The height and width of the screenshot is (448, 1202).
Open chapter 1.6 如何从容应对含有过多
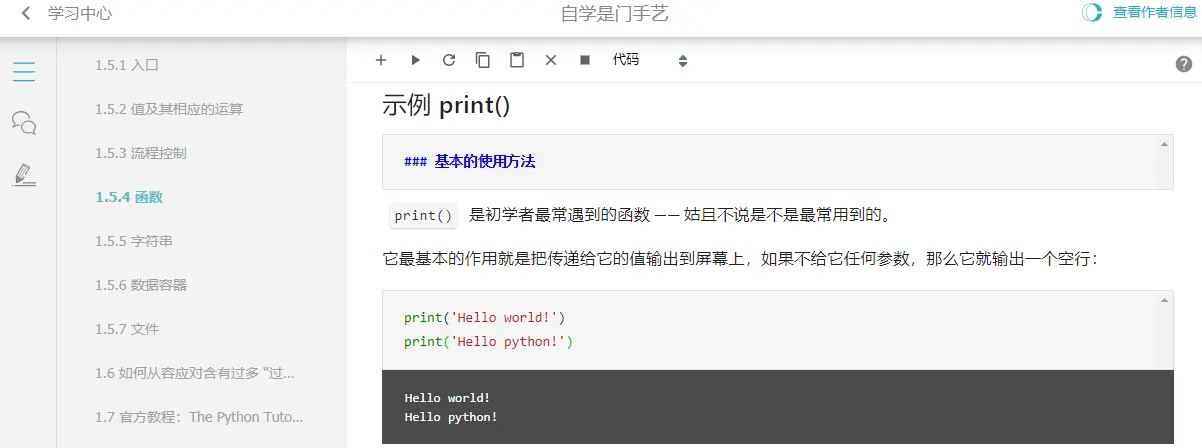(x=195, y=373)
